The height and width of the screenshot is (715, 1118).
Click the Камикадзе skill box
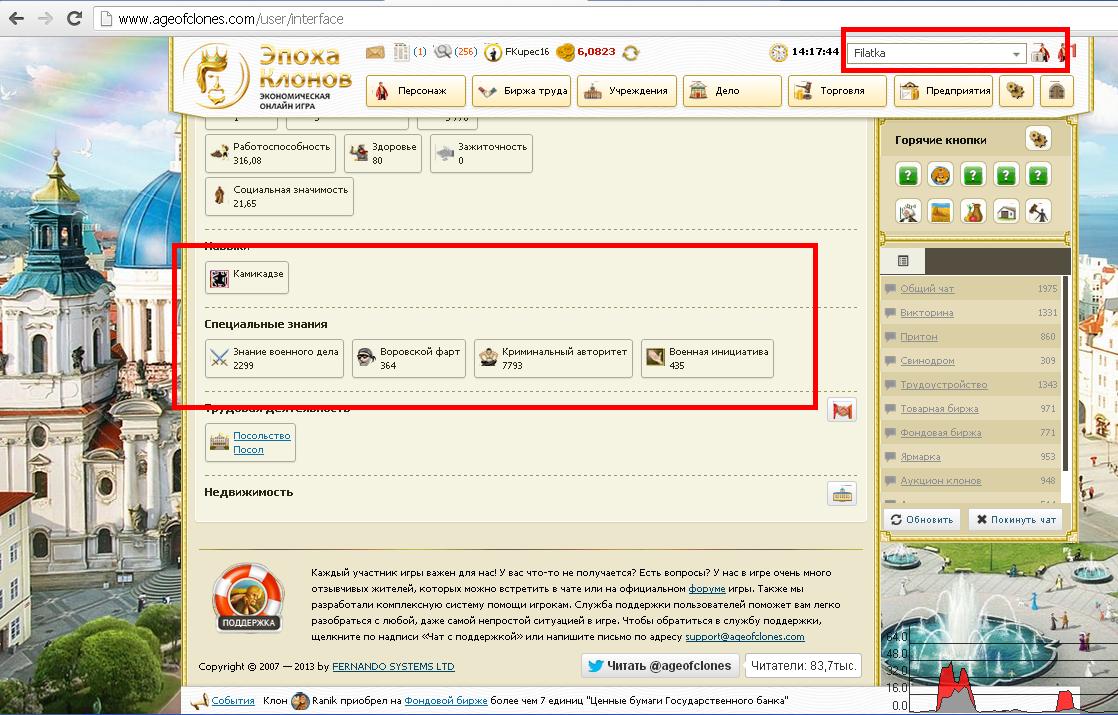point(247,277)
